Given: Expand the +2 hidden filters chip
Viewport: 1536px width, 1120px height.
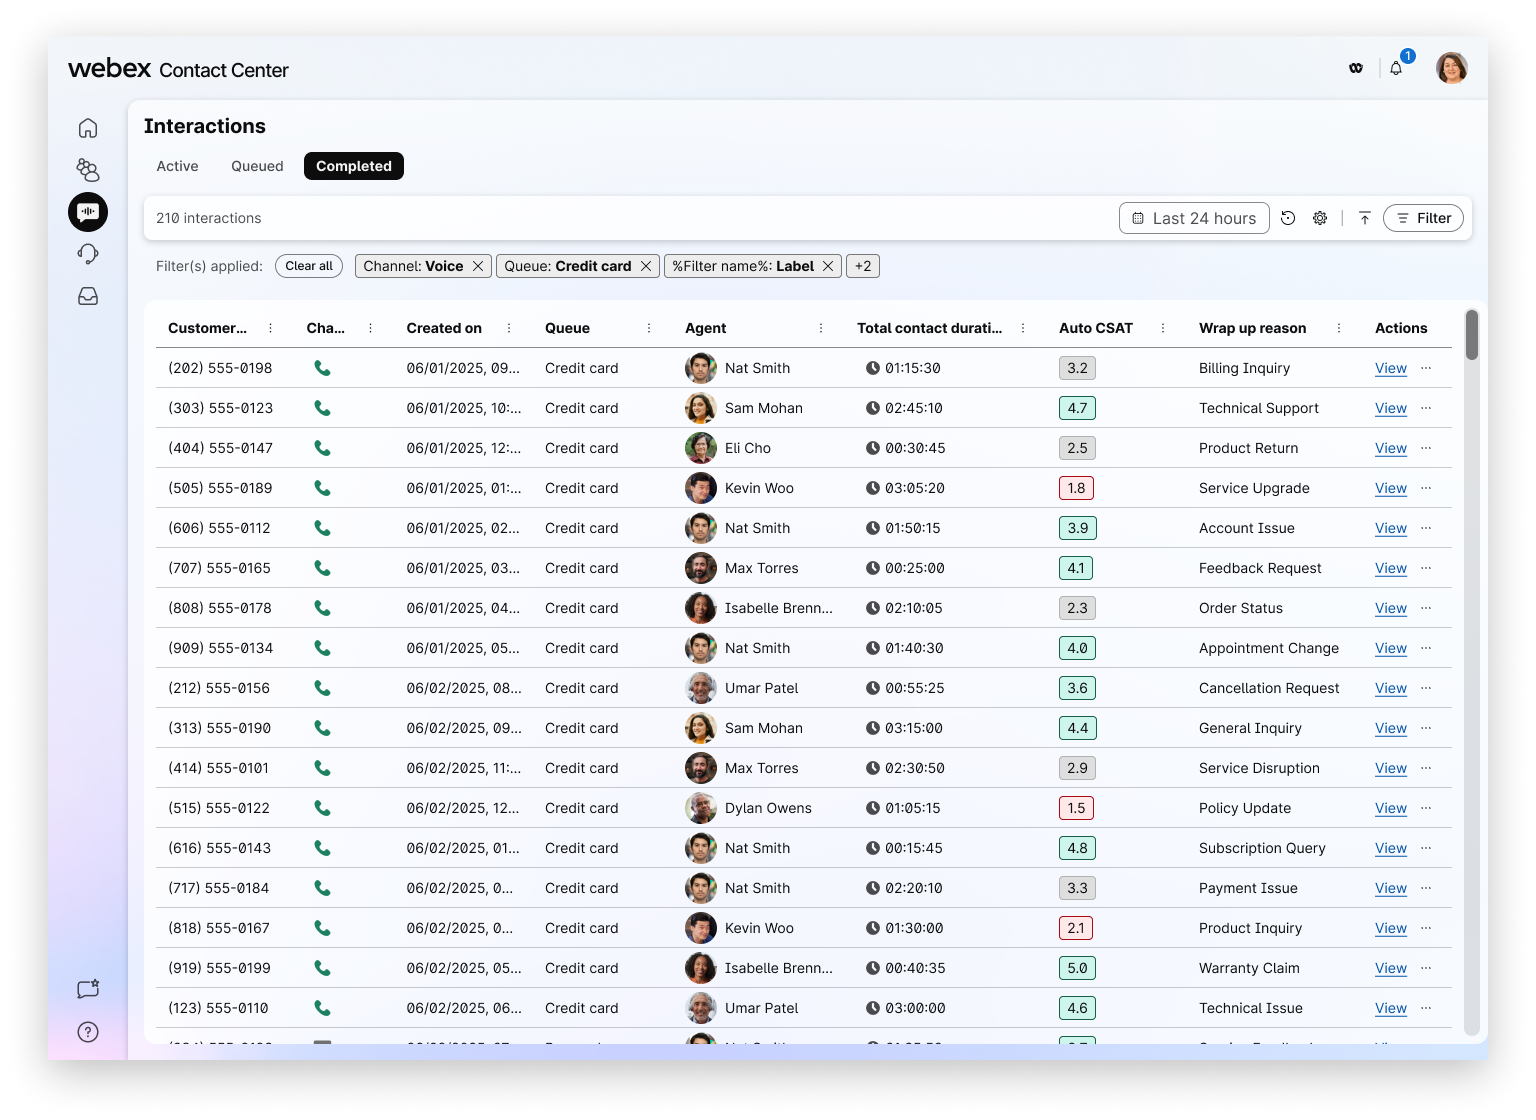Looking at the screenshot, I should pos(862,266).
